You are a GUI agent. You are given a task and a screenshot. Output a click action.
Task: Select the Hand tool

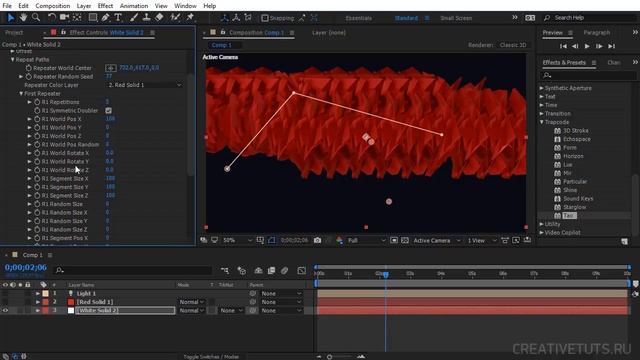click(x=23, y=17)
